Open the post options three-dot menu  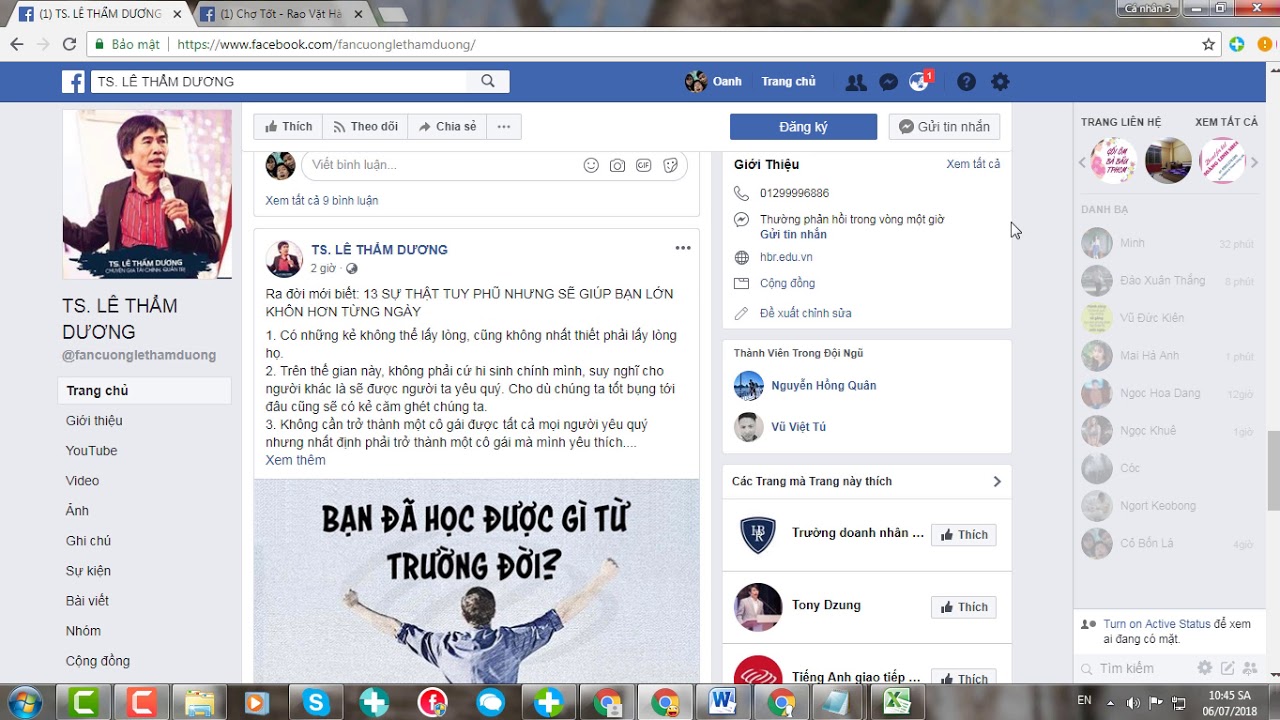tap(682, 248)
